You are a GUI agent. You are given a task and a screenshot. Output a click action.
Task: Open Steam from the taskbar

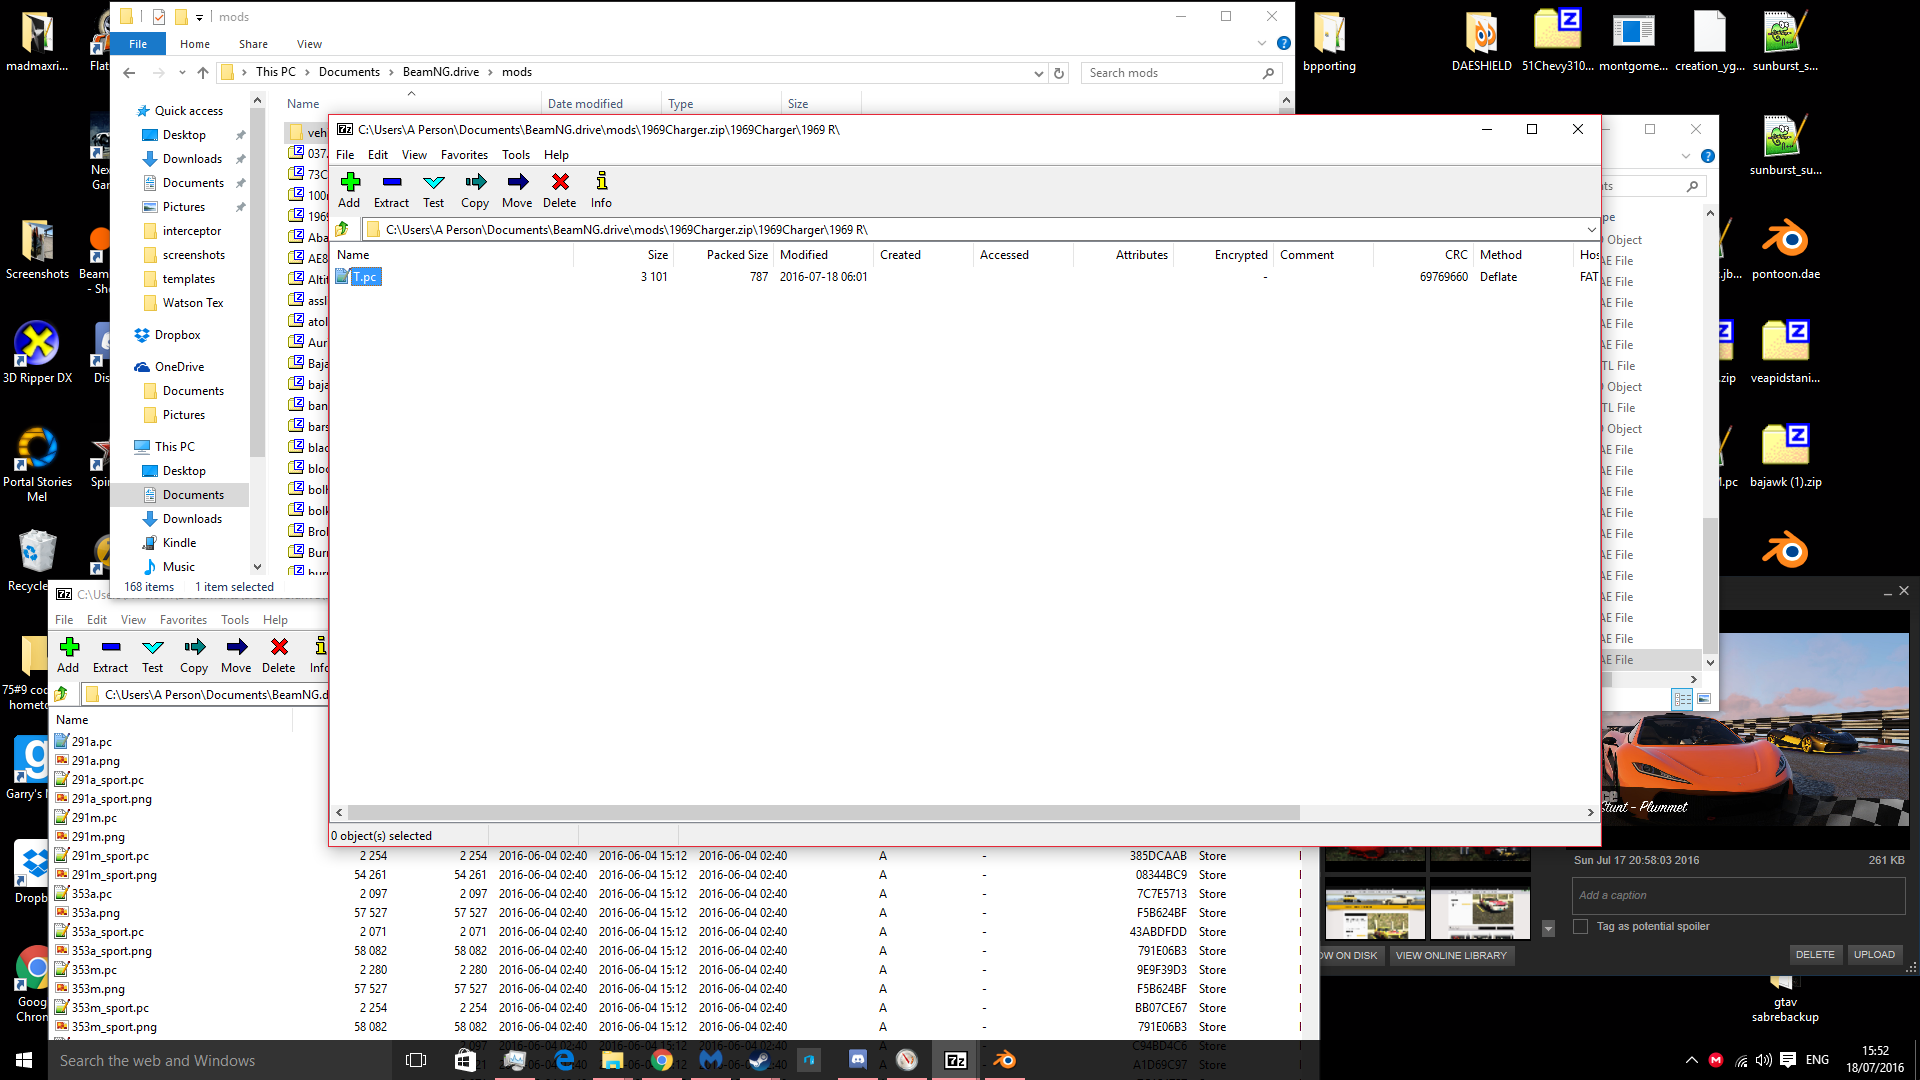coord(759,1060)
